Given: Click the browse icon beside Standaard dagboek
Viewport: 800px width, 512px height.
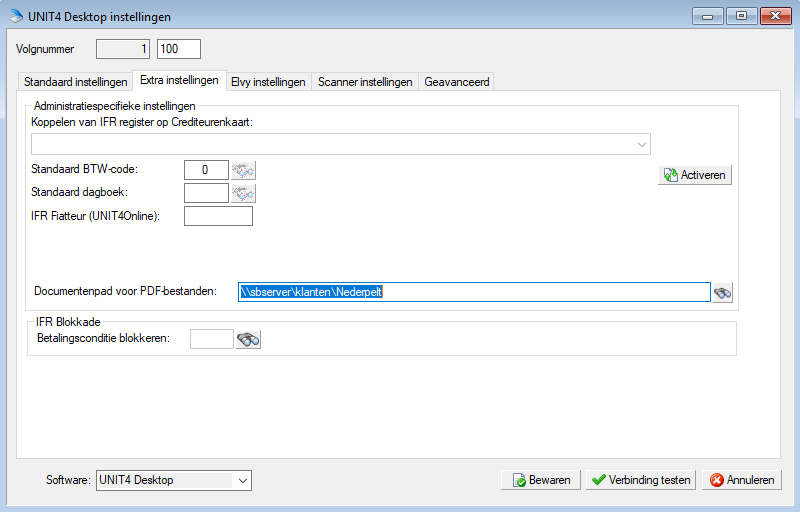Looking at the screenshot, I should (243, 193).
